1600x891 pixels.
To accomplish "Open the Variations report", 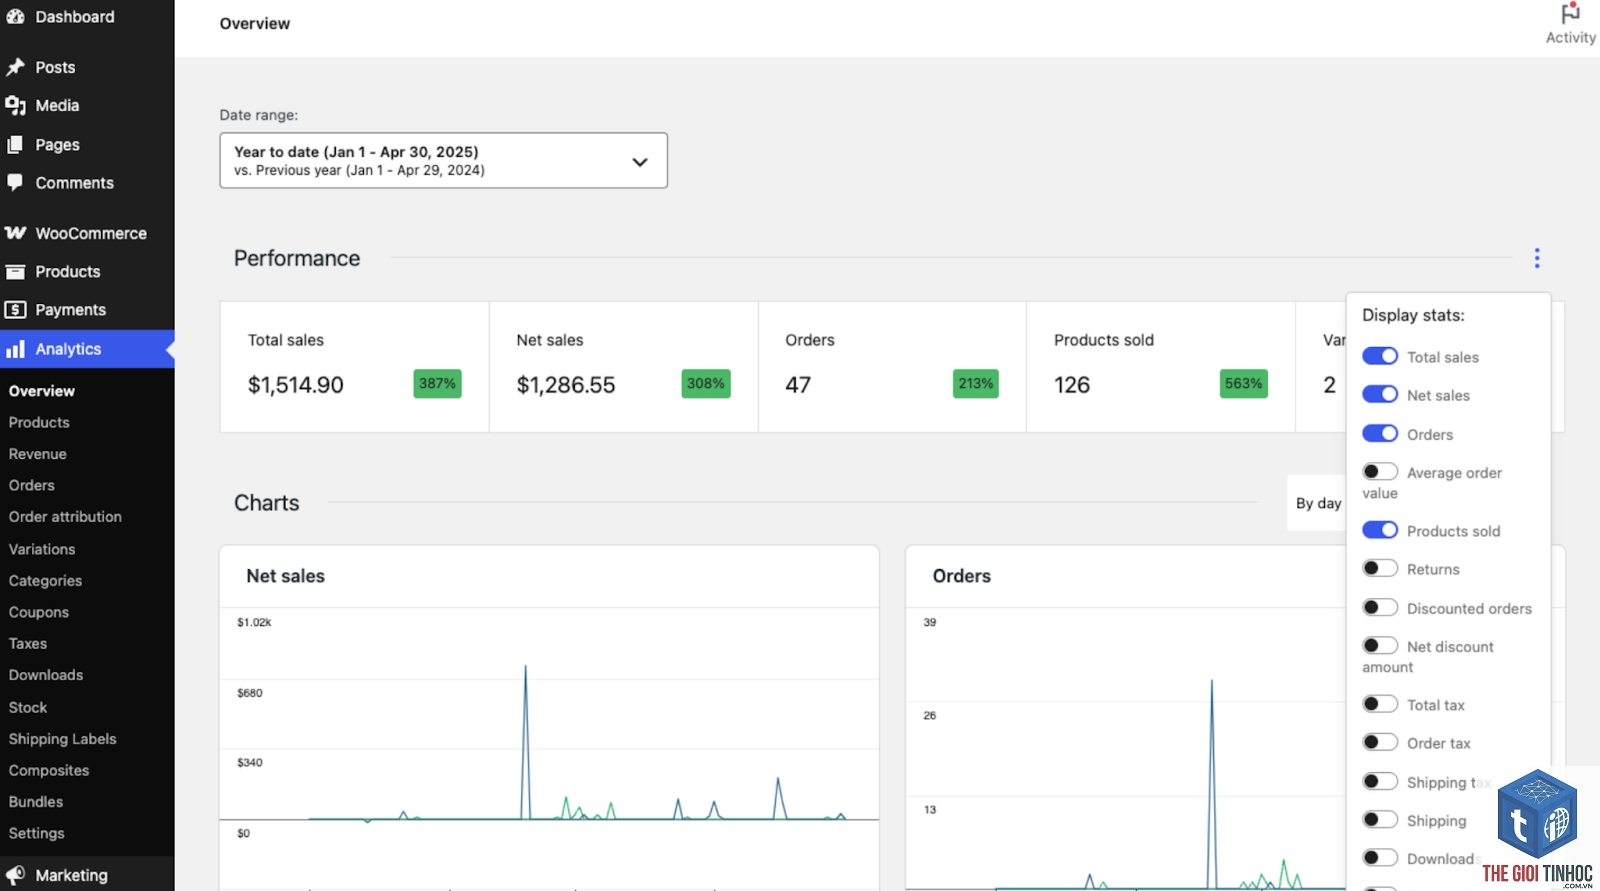I will 42,549.
